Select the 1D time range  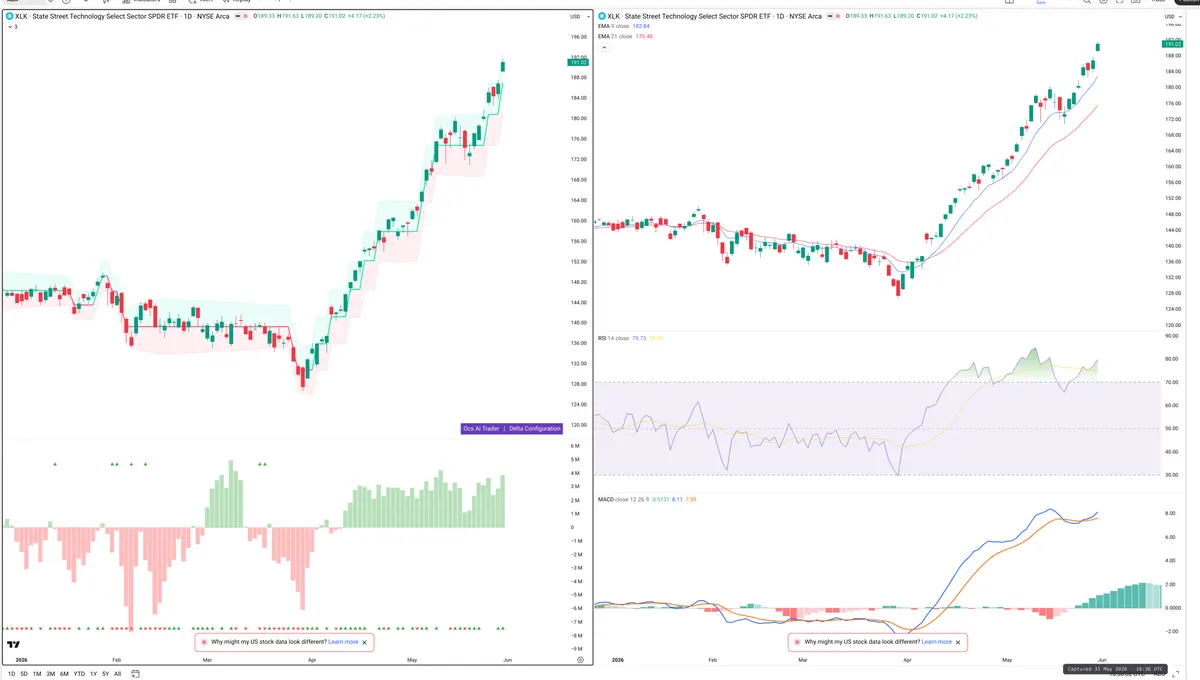pos(12,674)
